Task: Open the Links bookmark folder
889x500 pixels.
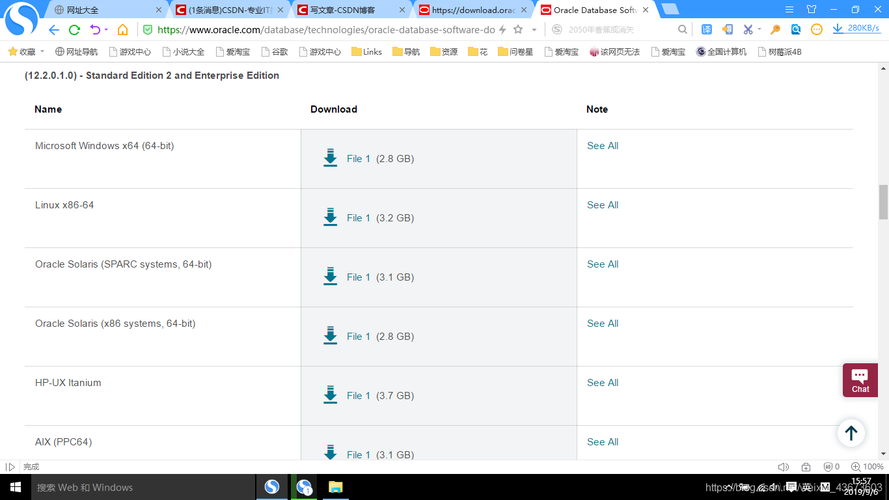Action: tap(365, 51)
